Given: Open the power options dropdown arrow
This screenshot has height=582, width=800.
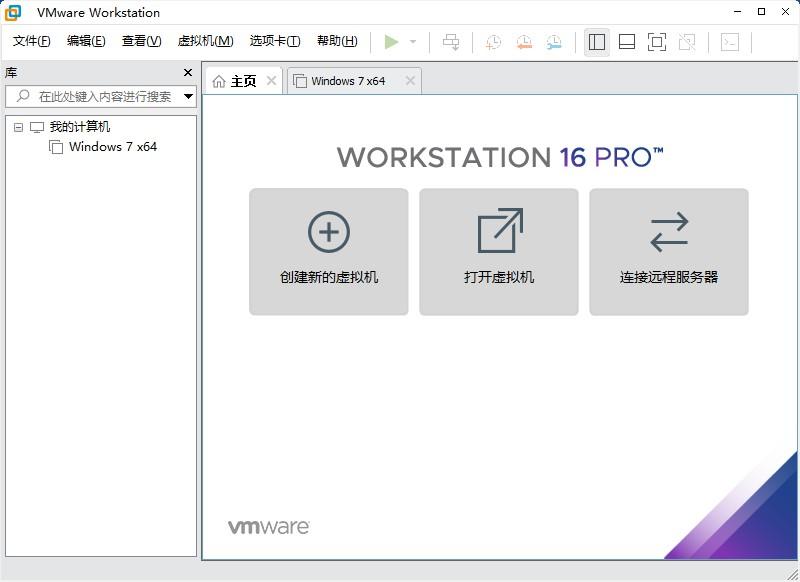Looking at the screenshot, I should click(413, 42).
